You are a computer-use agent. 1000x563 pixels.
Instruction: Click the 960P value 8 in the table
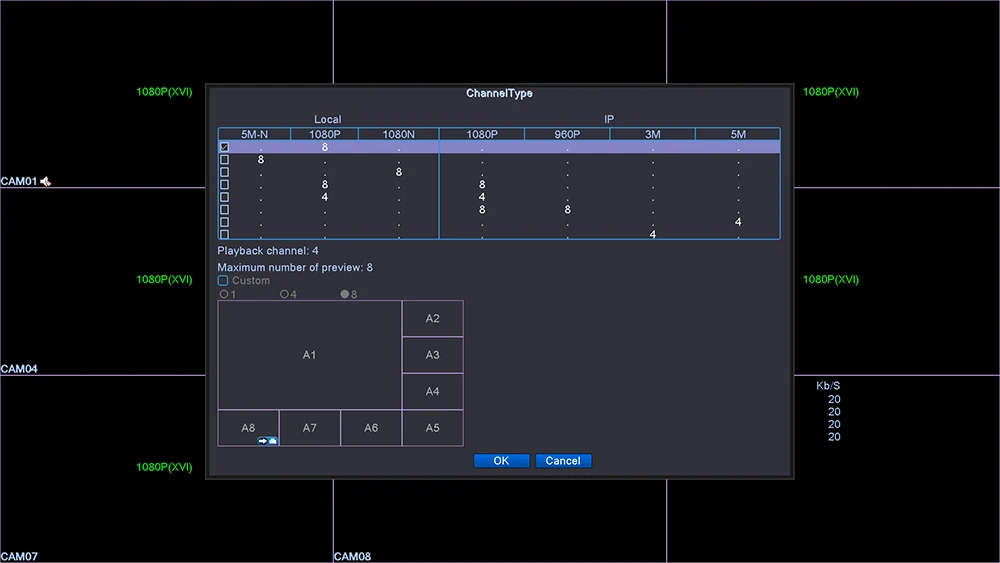[568, 210]
